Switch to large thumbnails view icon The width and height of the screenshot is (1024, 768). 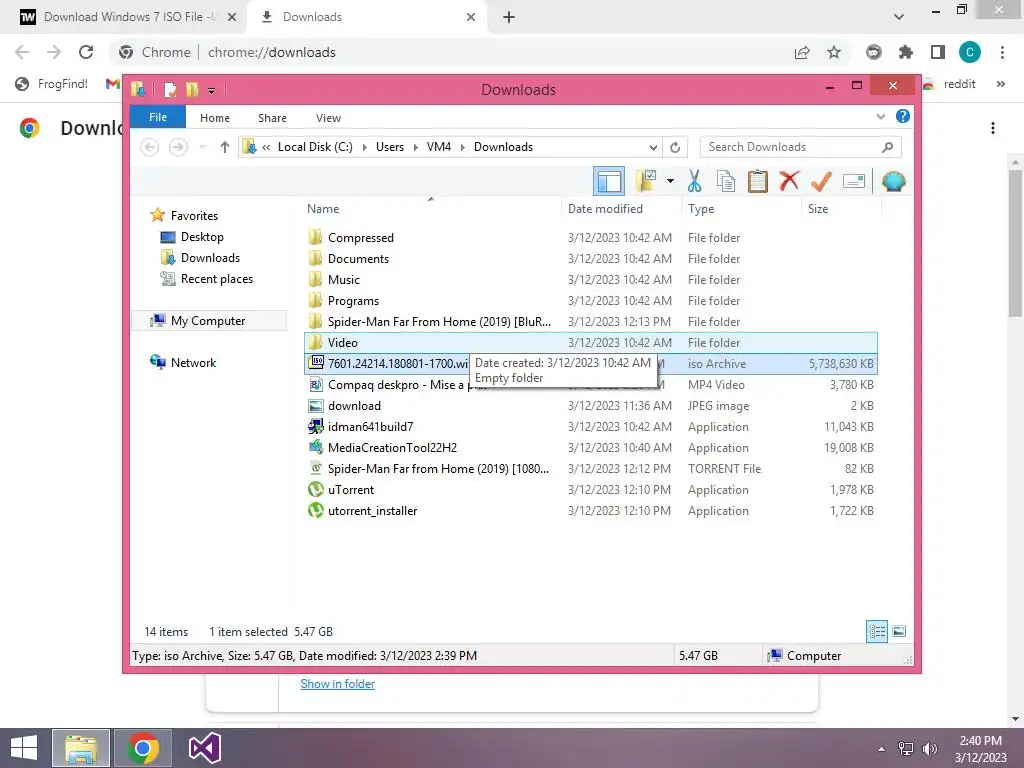coord(899,631)
